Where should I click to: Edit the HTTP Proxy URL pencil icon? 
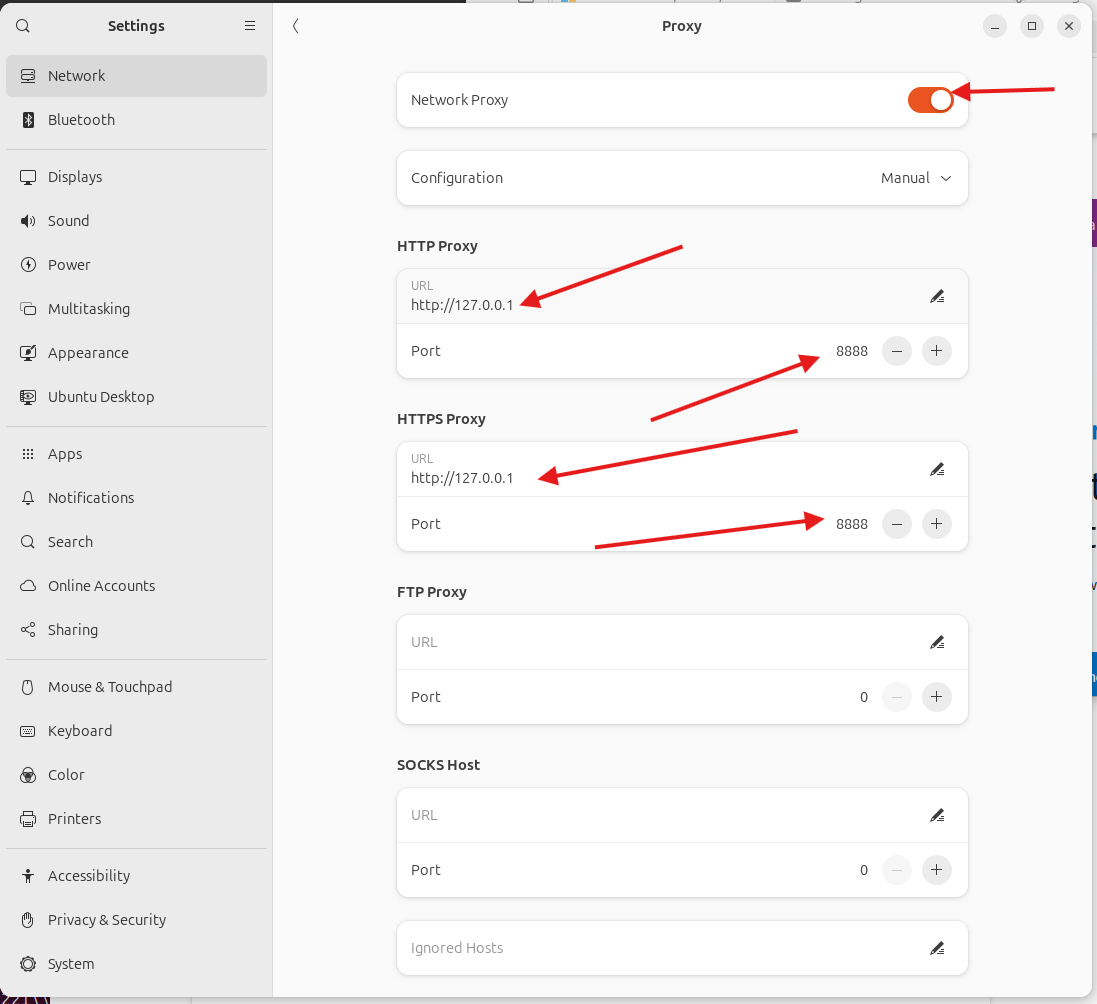(936, 296)
